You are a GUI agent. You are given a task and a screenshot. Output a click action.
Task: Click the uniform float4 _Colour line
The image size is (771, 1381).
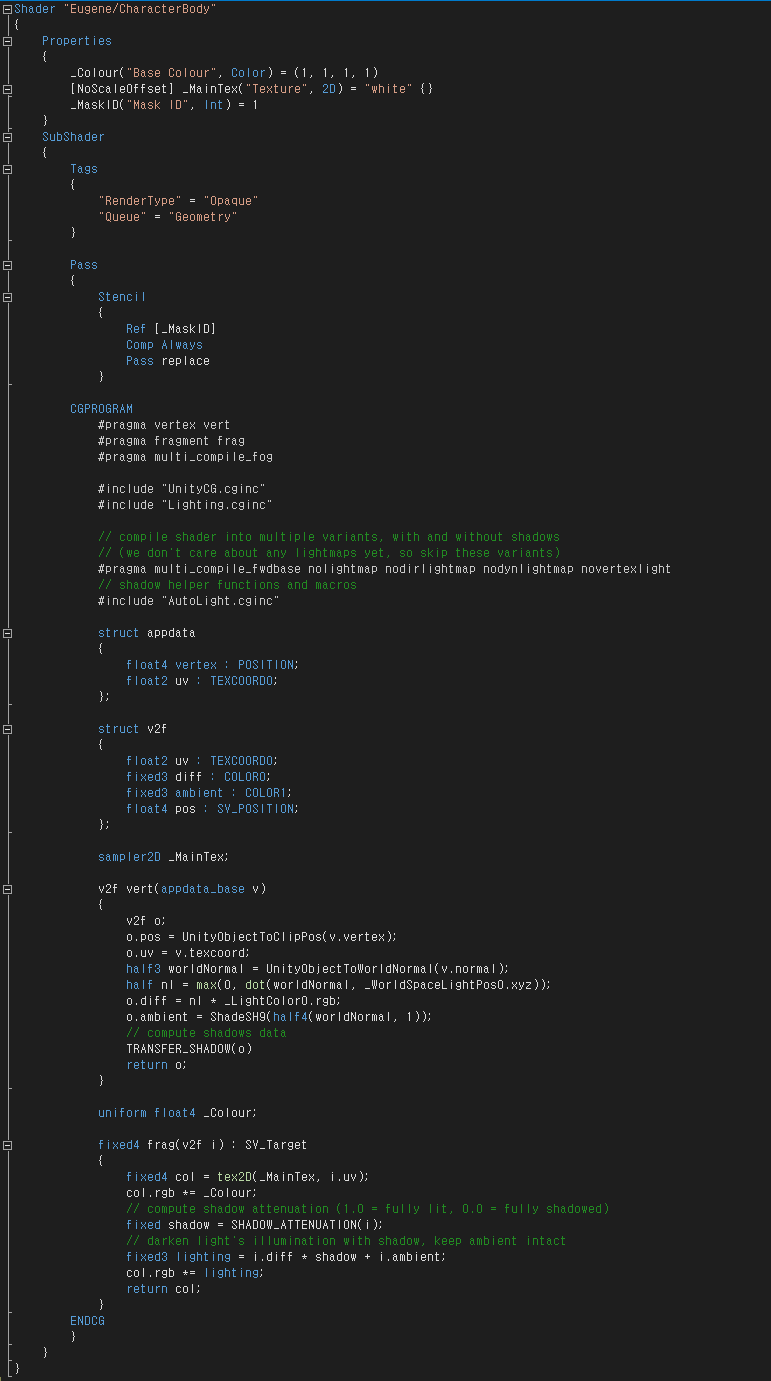coord(178,1113)
